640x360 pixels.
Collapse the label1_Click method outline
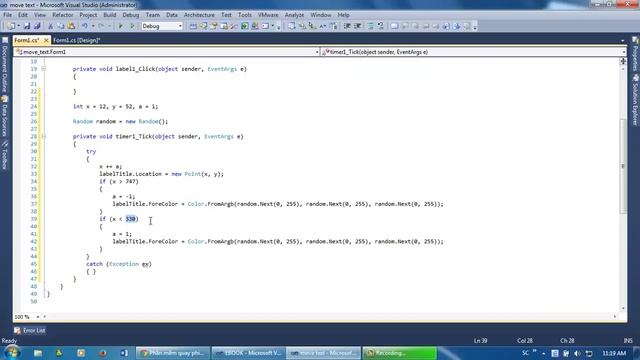coord(43,69)
